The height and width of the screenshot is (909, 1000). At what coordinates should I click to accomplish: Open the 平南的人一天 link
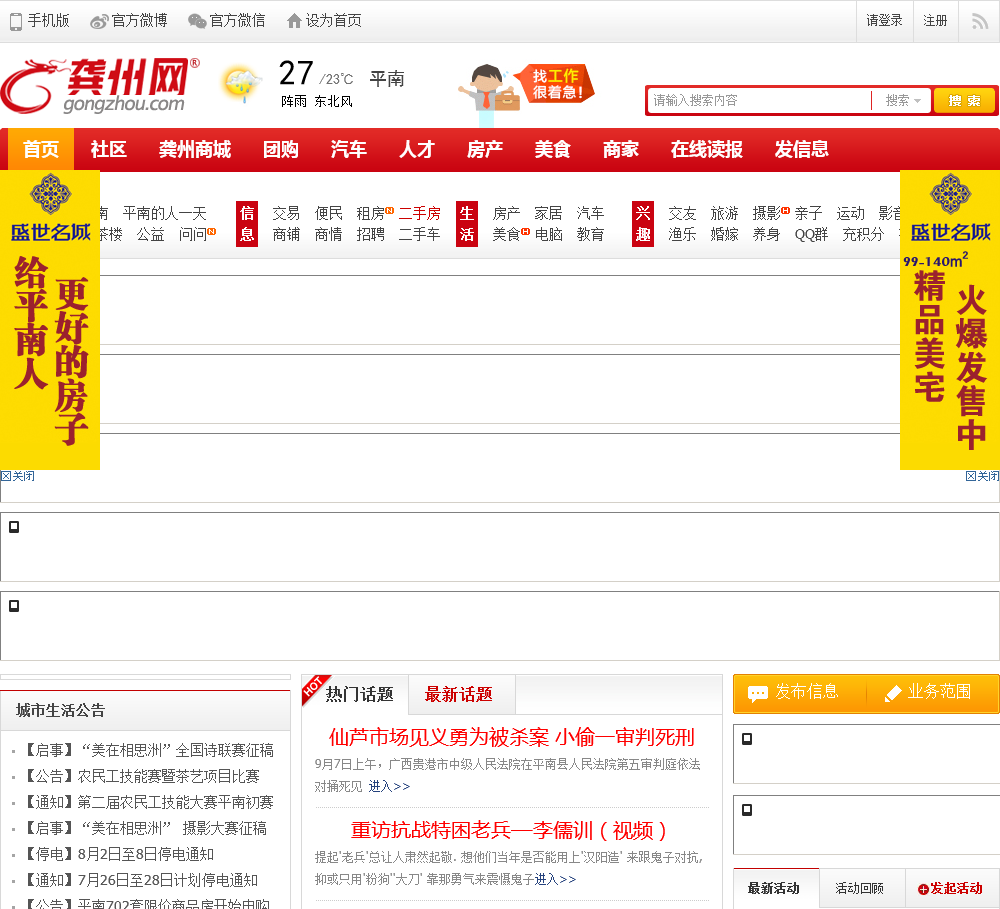165,213
